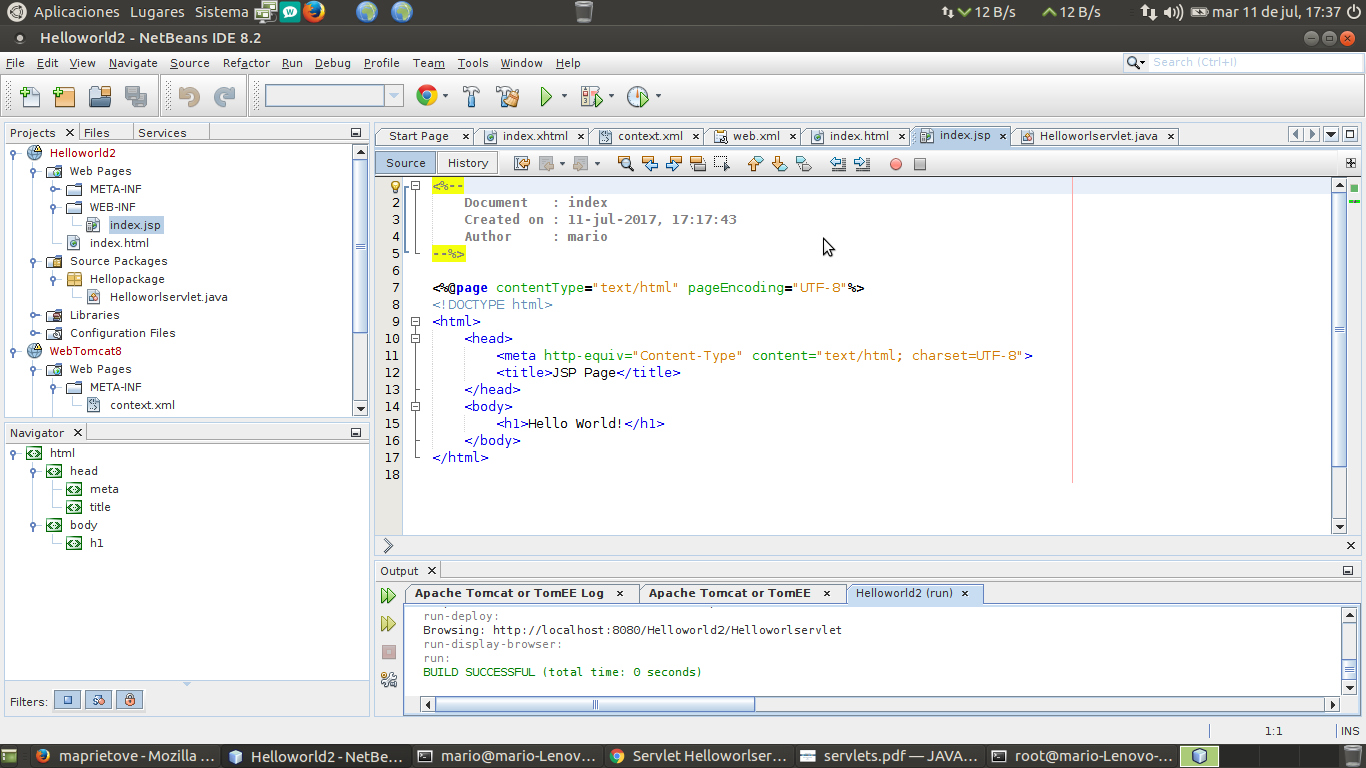Toggle the first Navigator filter button

tap(68, 701)
